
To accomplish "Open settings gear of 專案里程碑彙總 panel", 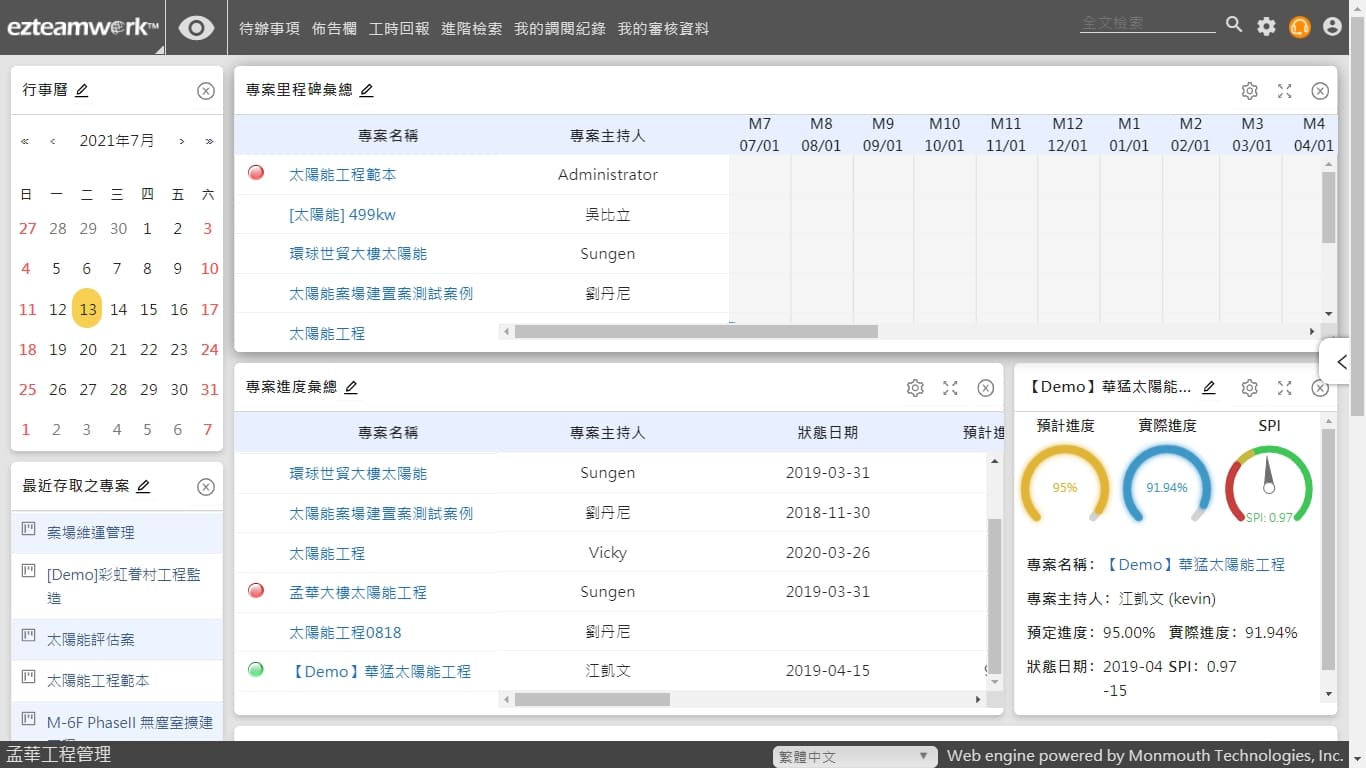I will click(x=1249, y=91).
